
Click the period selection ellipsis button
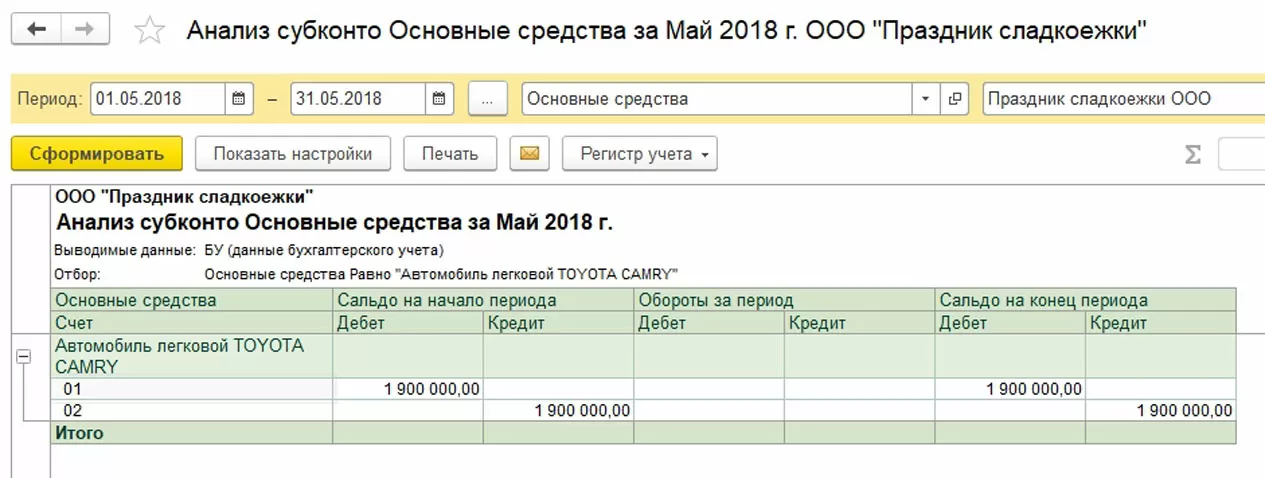click(x=488, y=99)
